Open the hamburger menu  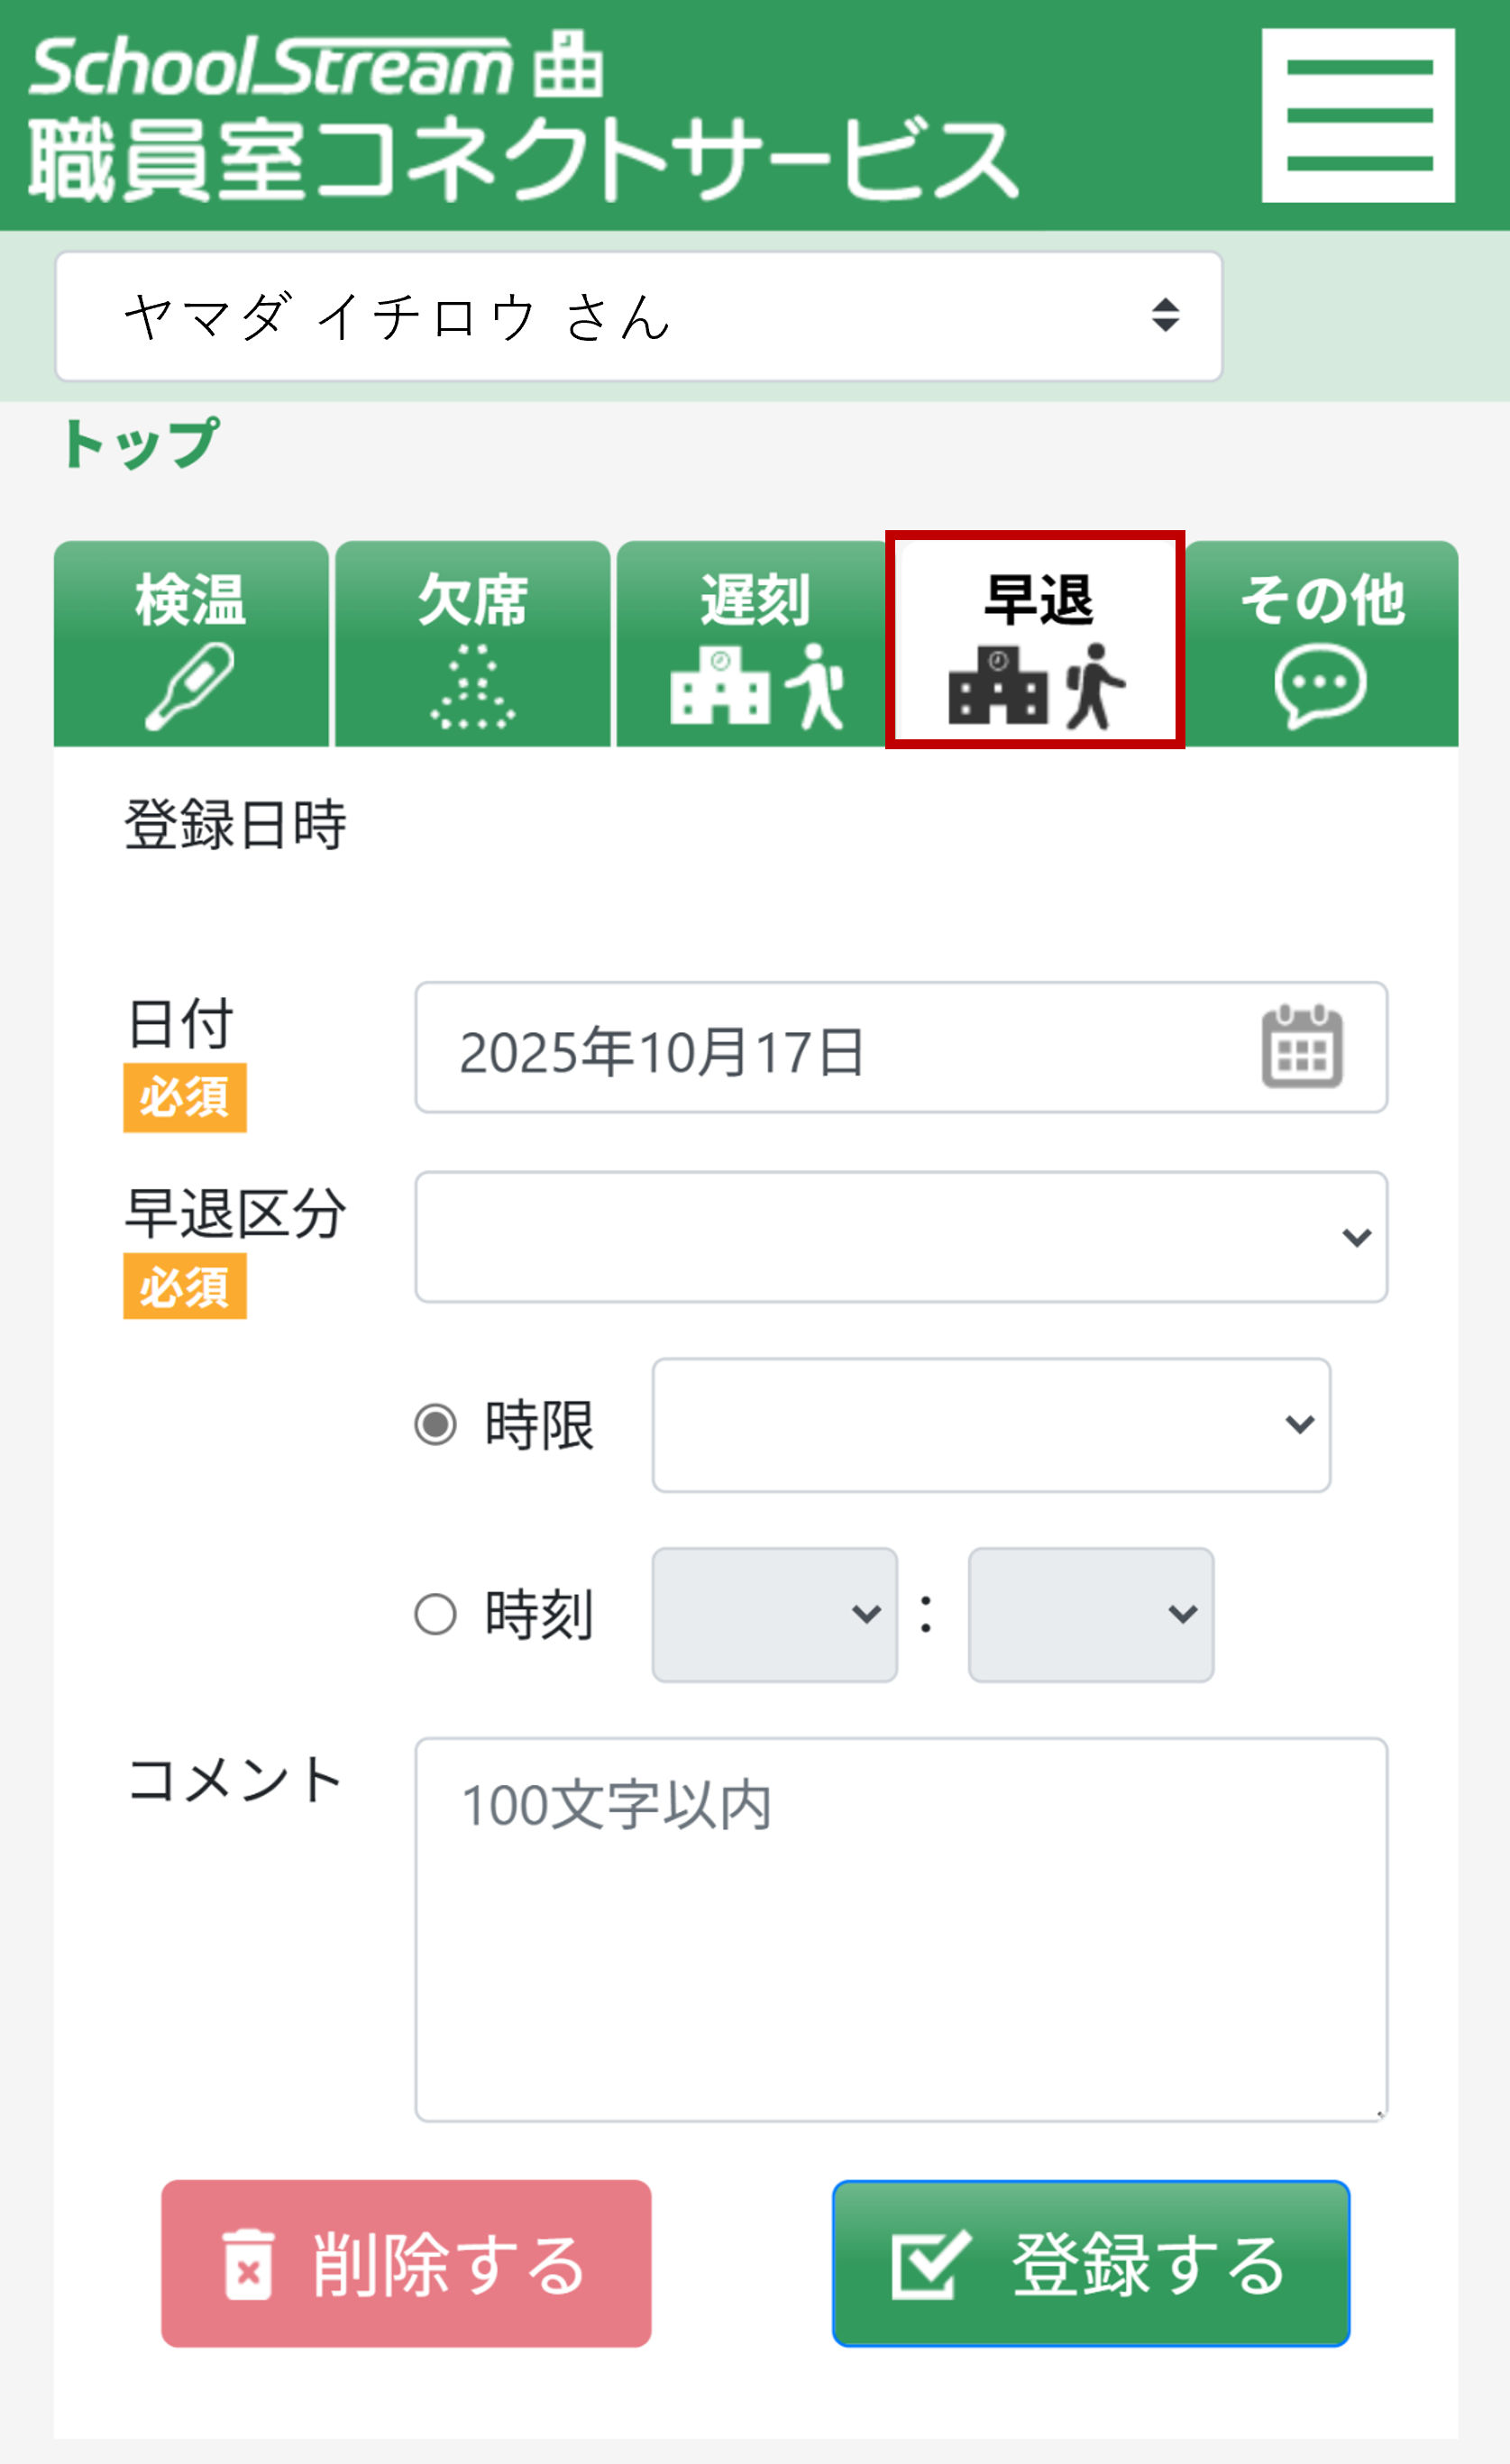1357,114
